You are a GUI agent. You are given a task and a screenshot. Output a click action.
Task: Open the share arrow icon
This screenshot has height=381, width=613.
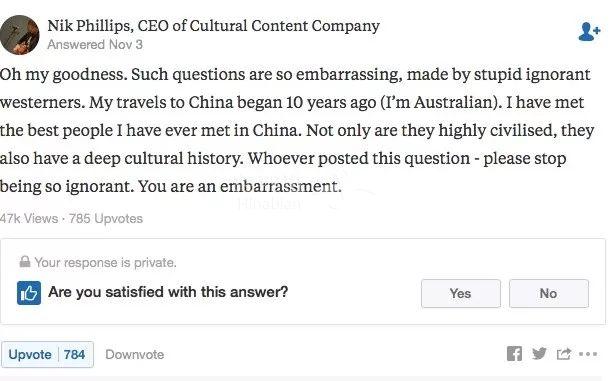point(563,354)
